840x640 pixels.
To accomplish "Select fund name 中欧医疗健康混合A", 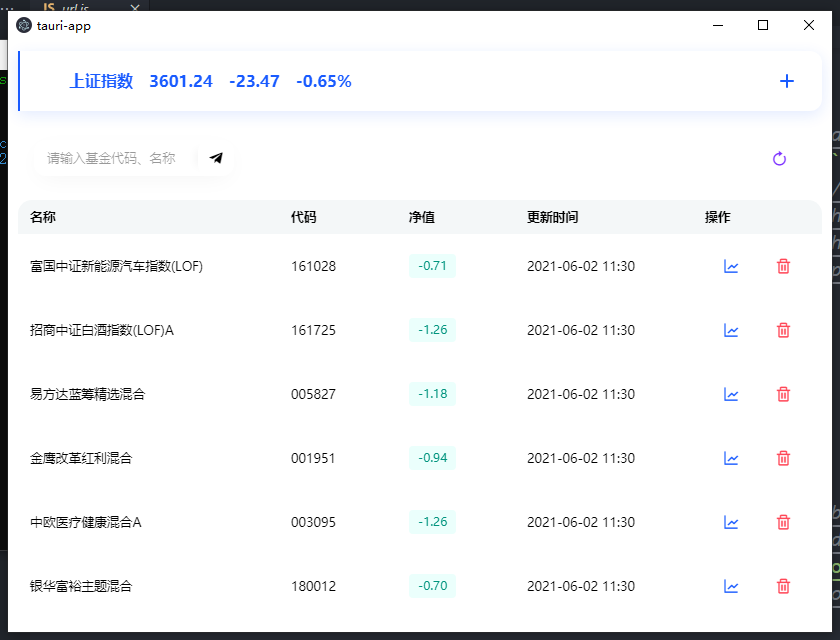I will [x=86, y=522].
